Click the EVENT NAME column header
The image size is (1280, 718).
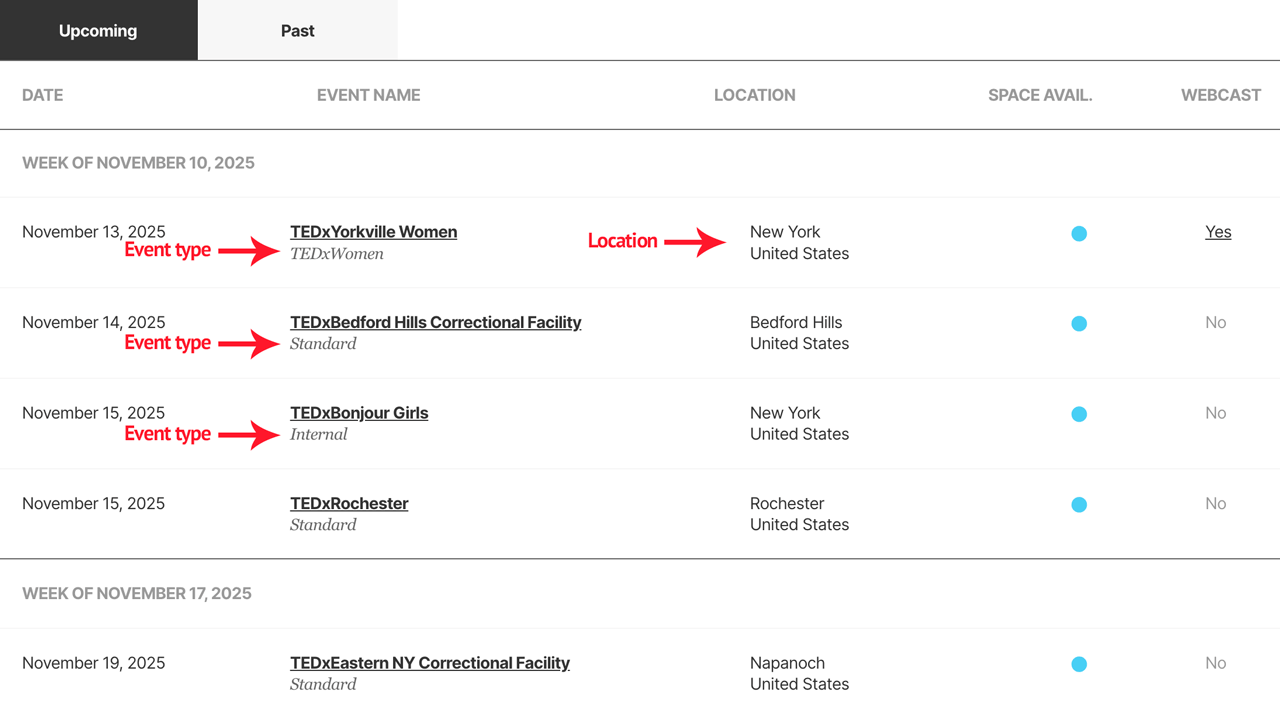tap(368, 95)
